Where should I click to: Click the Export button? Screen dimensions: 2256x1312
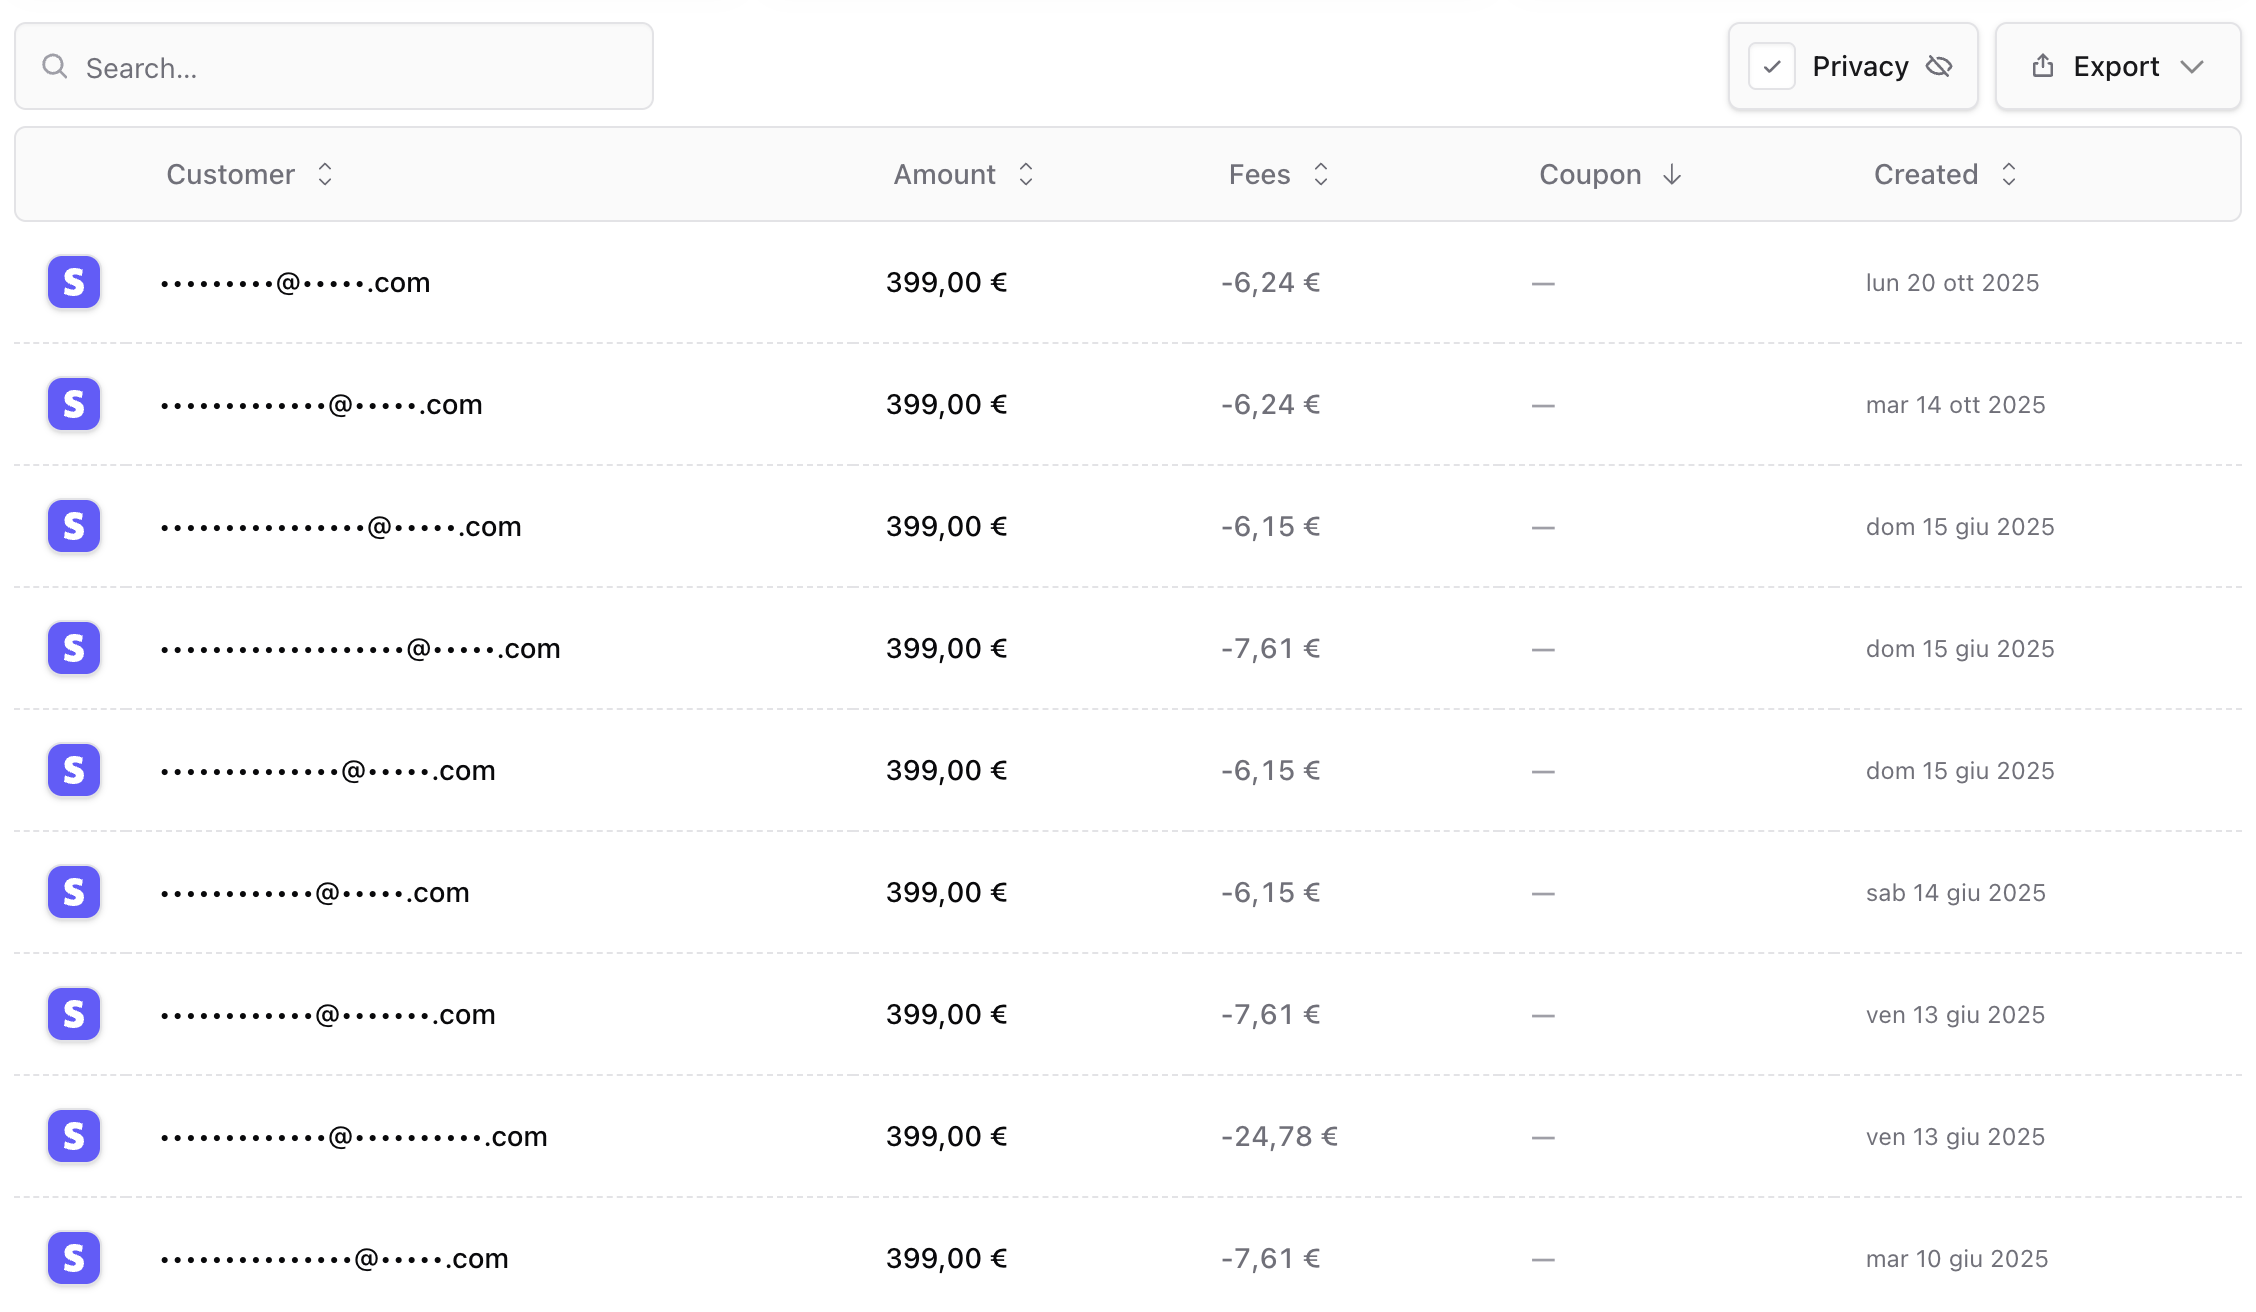(2117, 66)
